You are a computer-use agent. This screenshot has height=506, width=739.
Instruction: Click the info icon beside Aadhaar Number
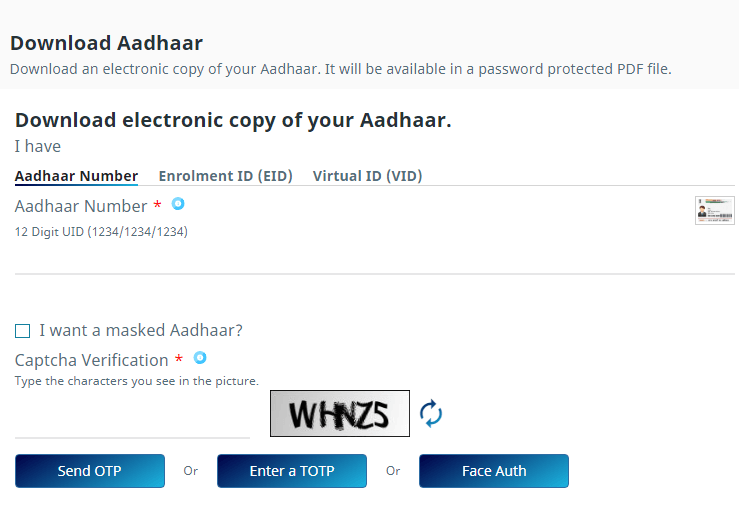click(178, 204)
